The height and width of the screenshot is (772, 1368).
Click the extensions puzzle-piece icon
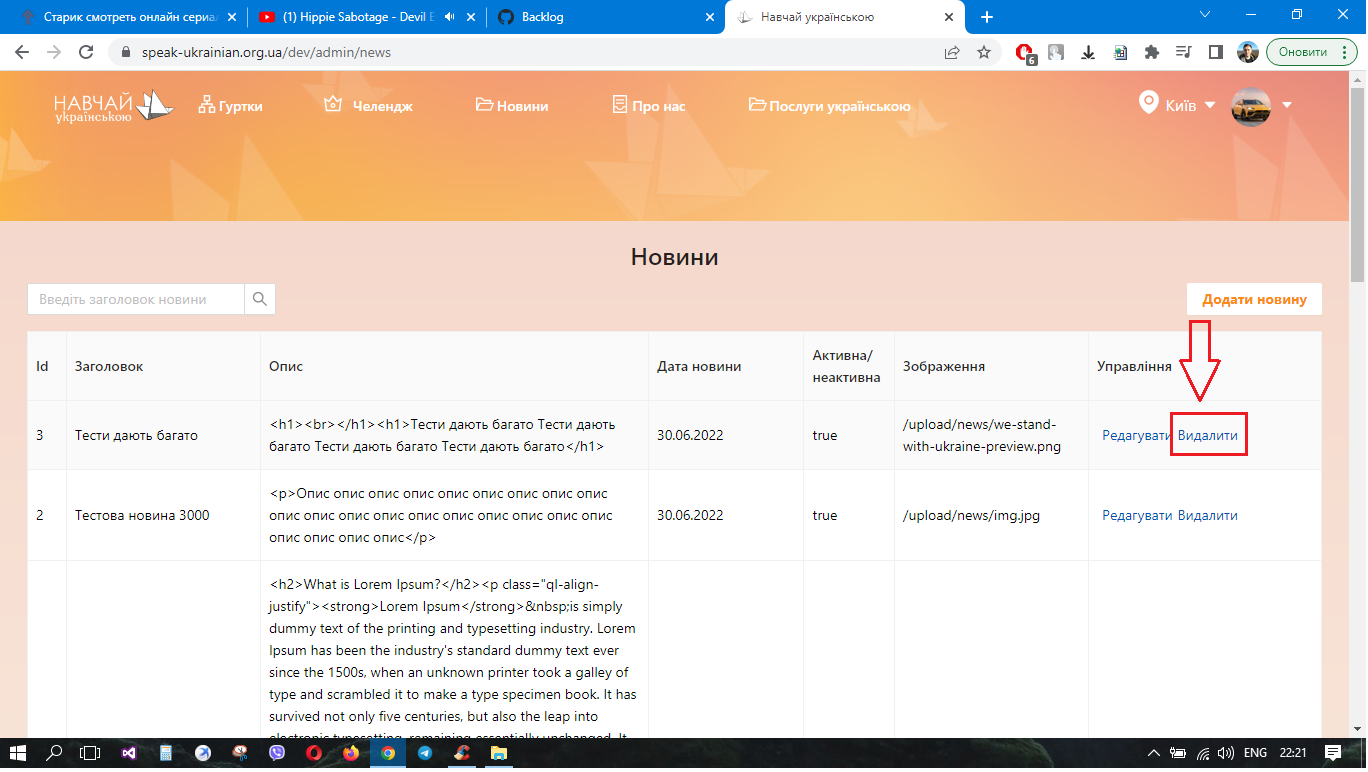(1150, 51)
